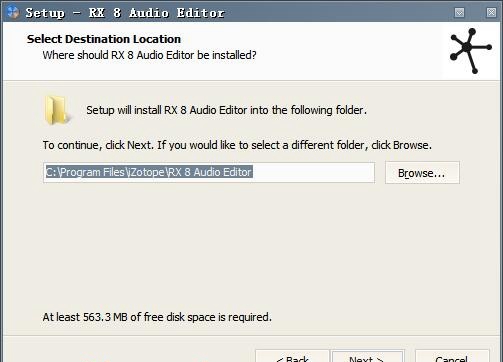The height and width of the screenshot is (362, 503).
Task: Click blank area inside destination folder field
Action: pyautogui.click(x=313, y=172)
